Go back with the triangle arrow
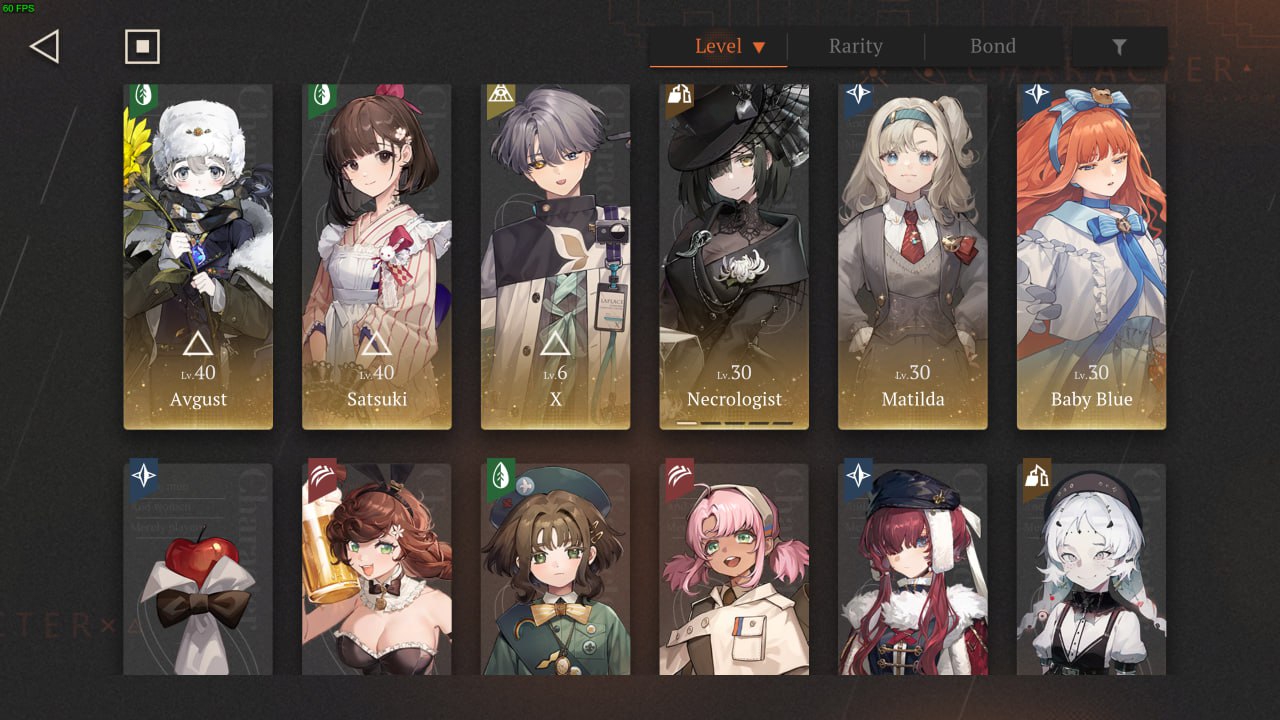Screen dimensions: 1280x720 click(x=45, y=46)
